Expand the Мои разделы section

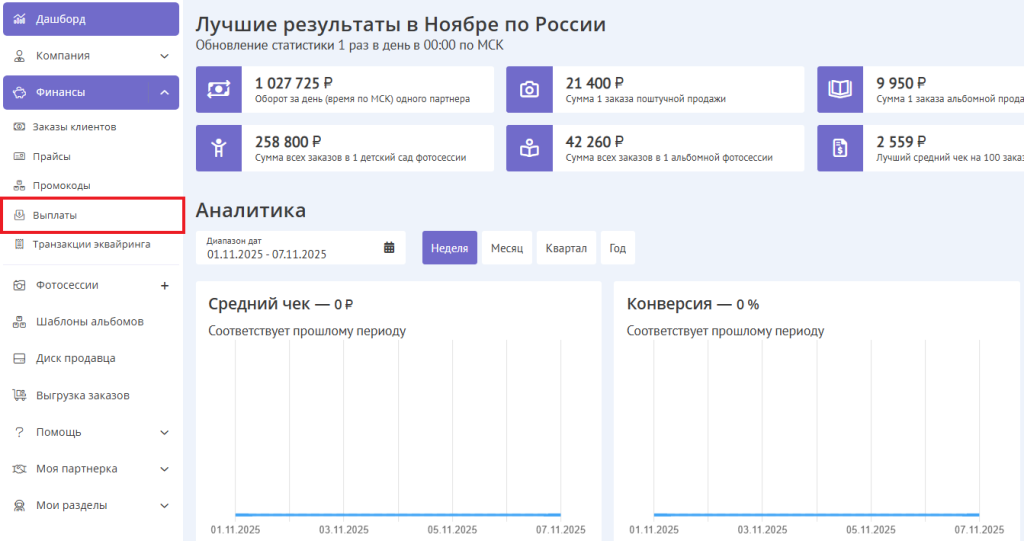click(164, 505)
